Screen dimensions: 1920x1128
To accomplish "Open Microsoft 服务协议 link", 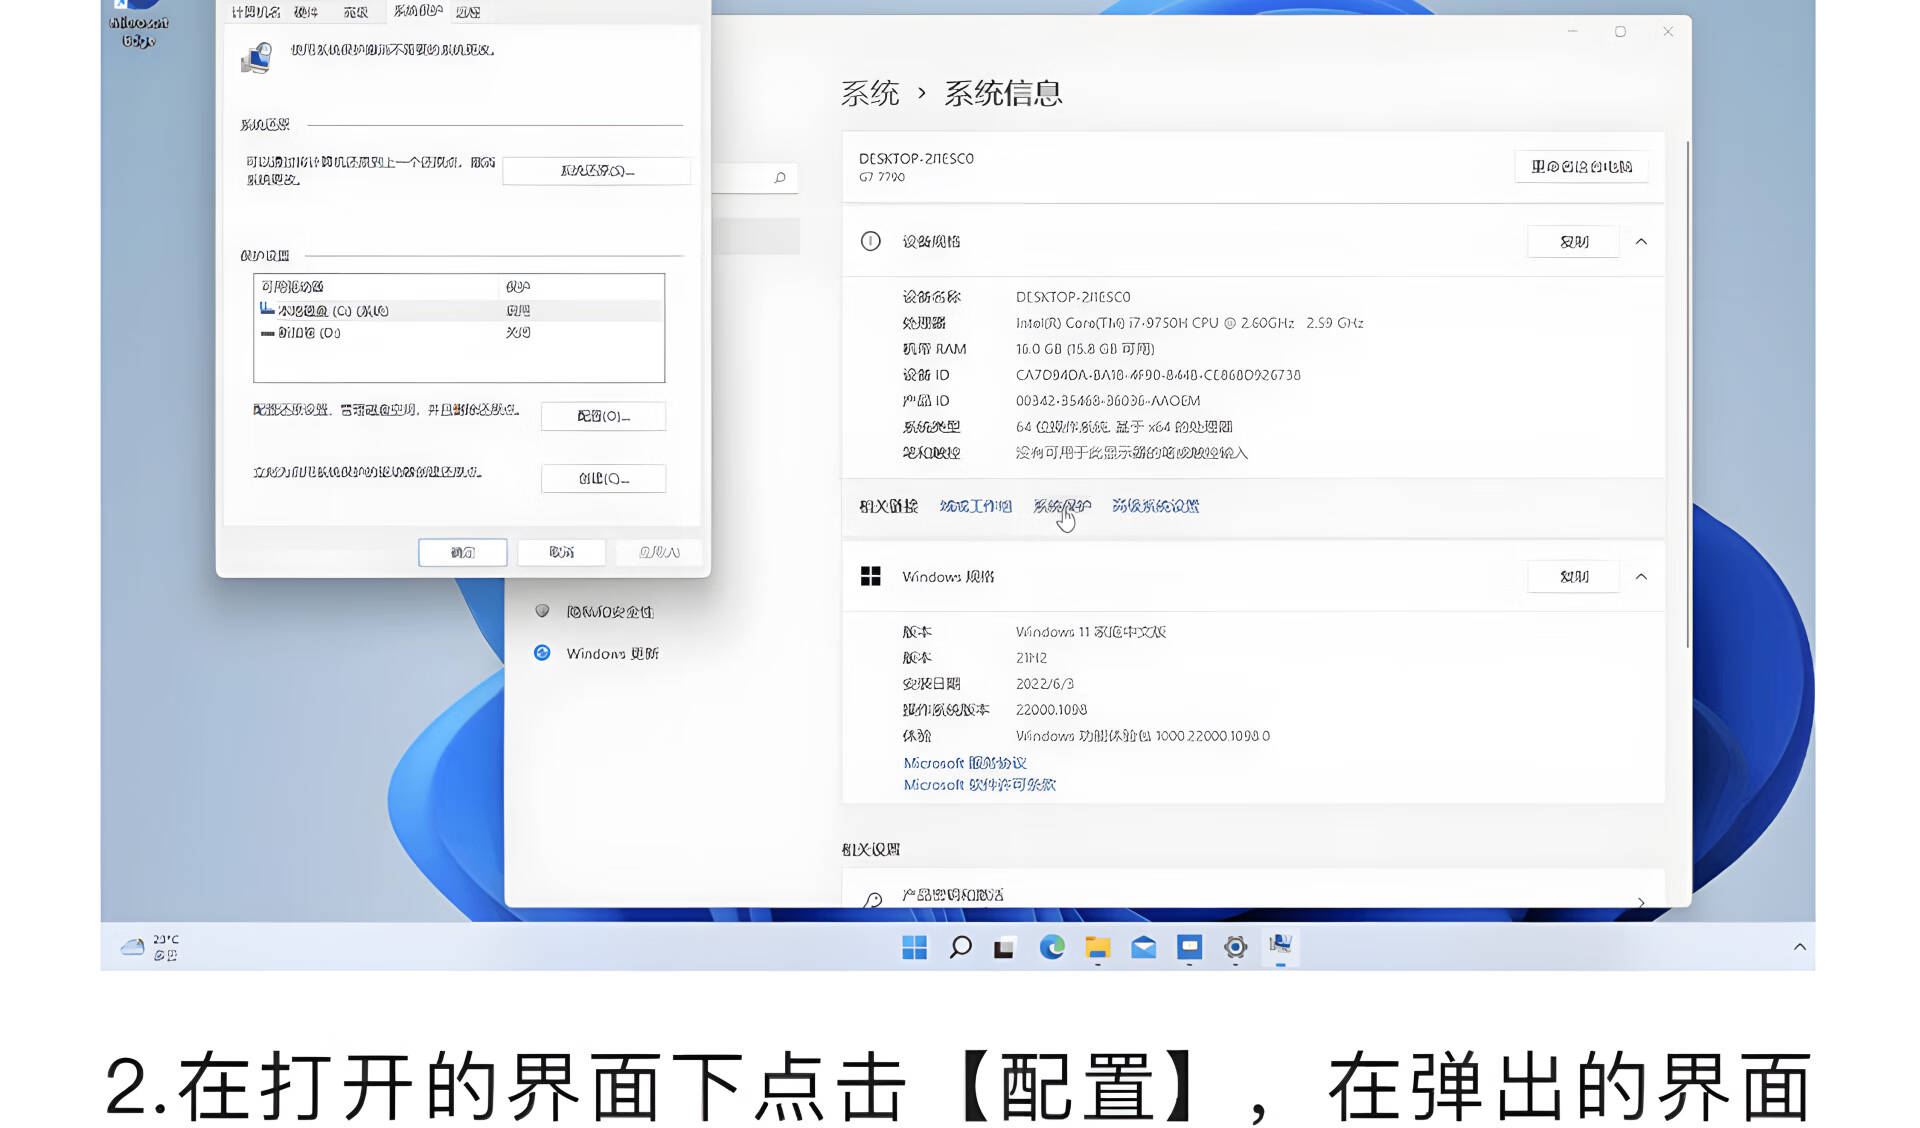I will tap(965, 763).
